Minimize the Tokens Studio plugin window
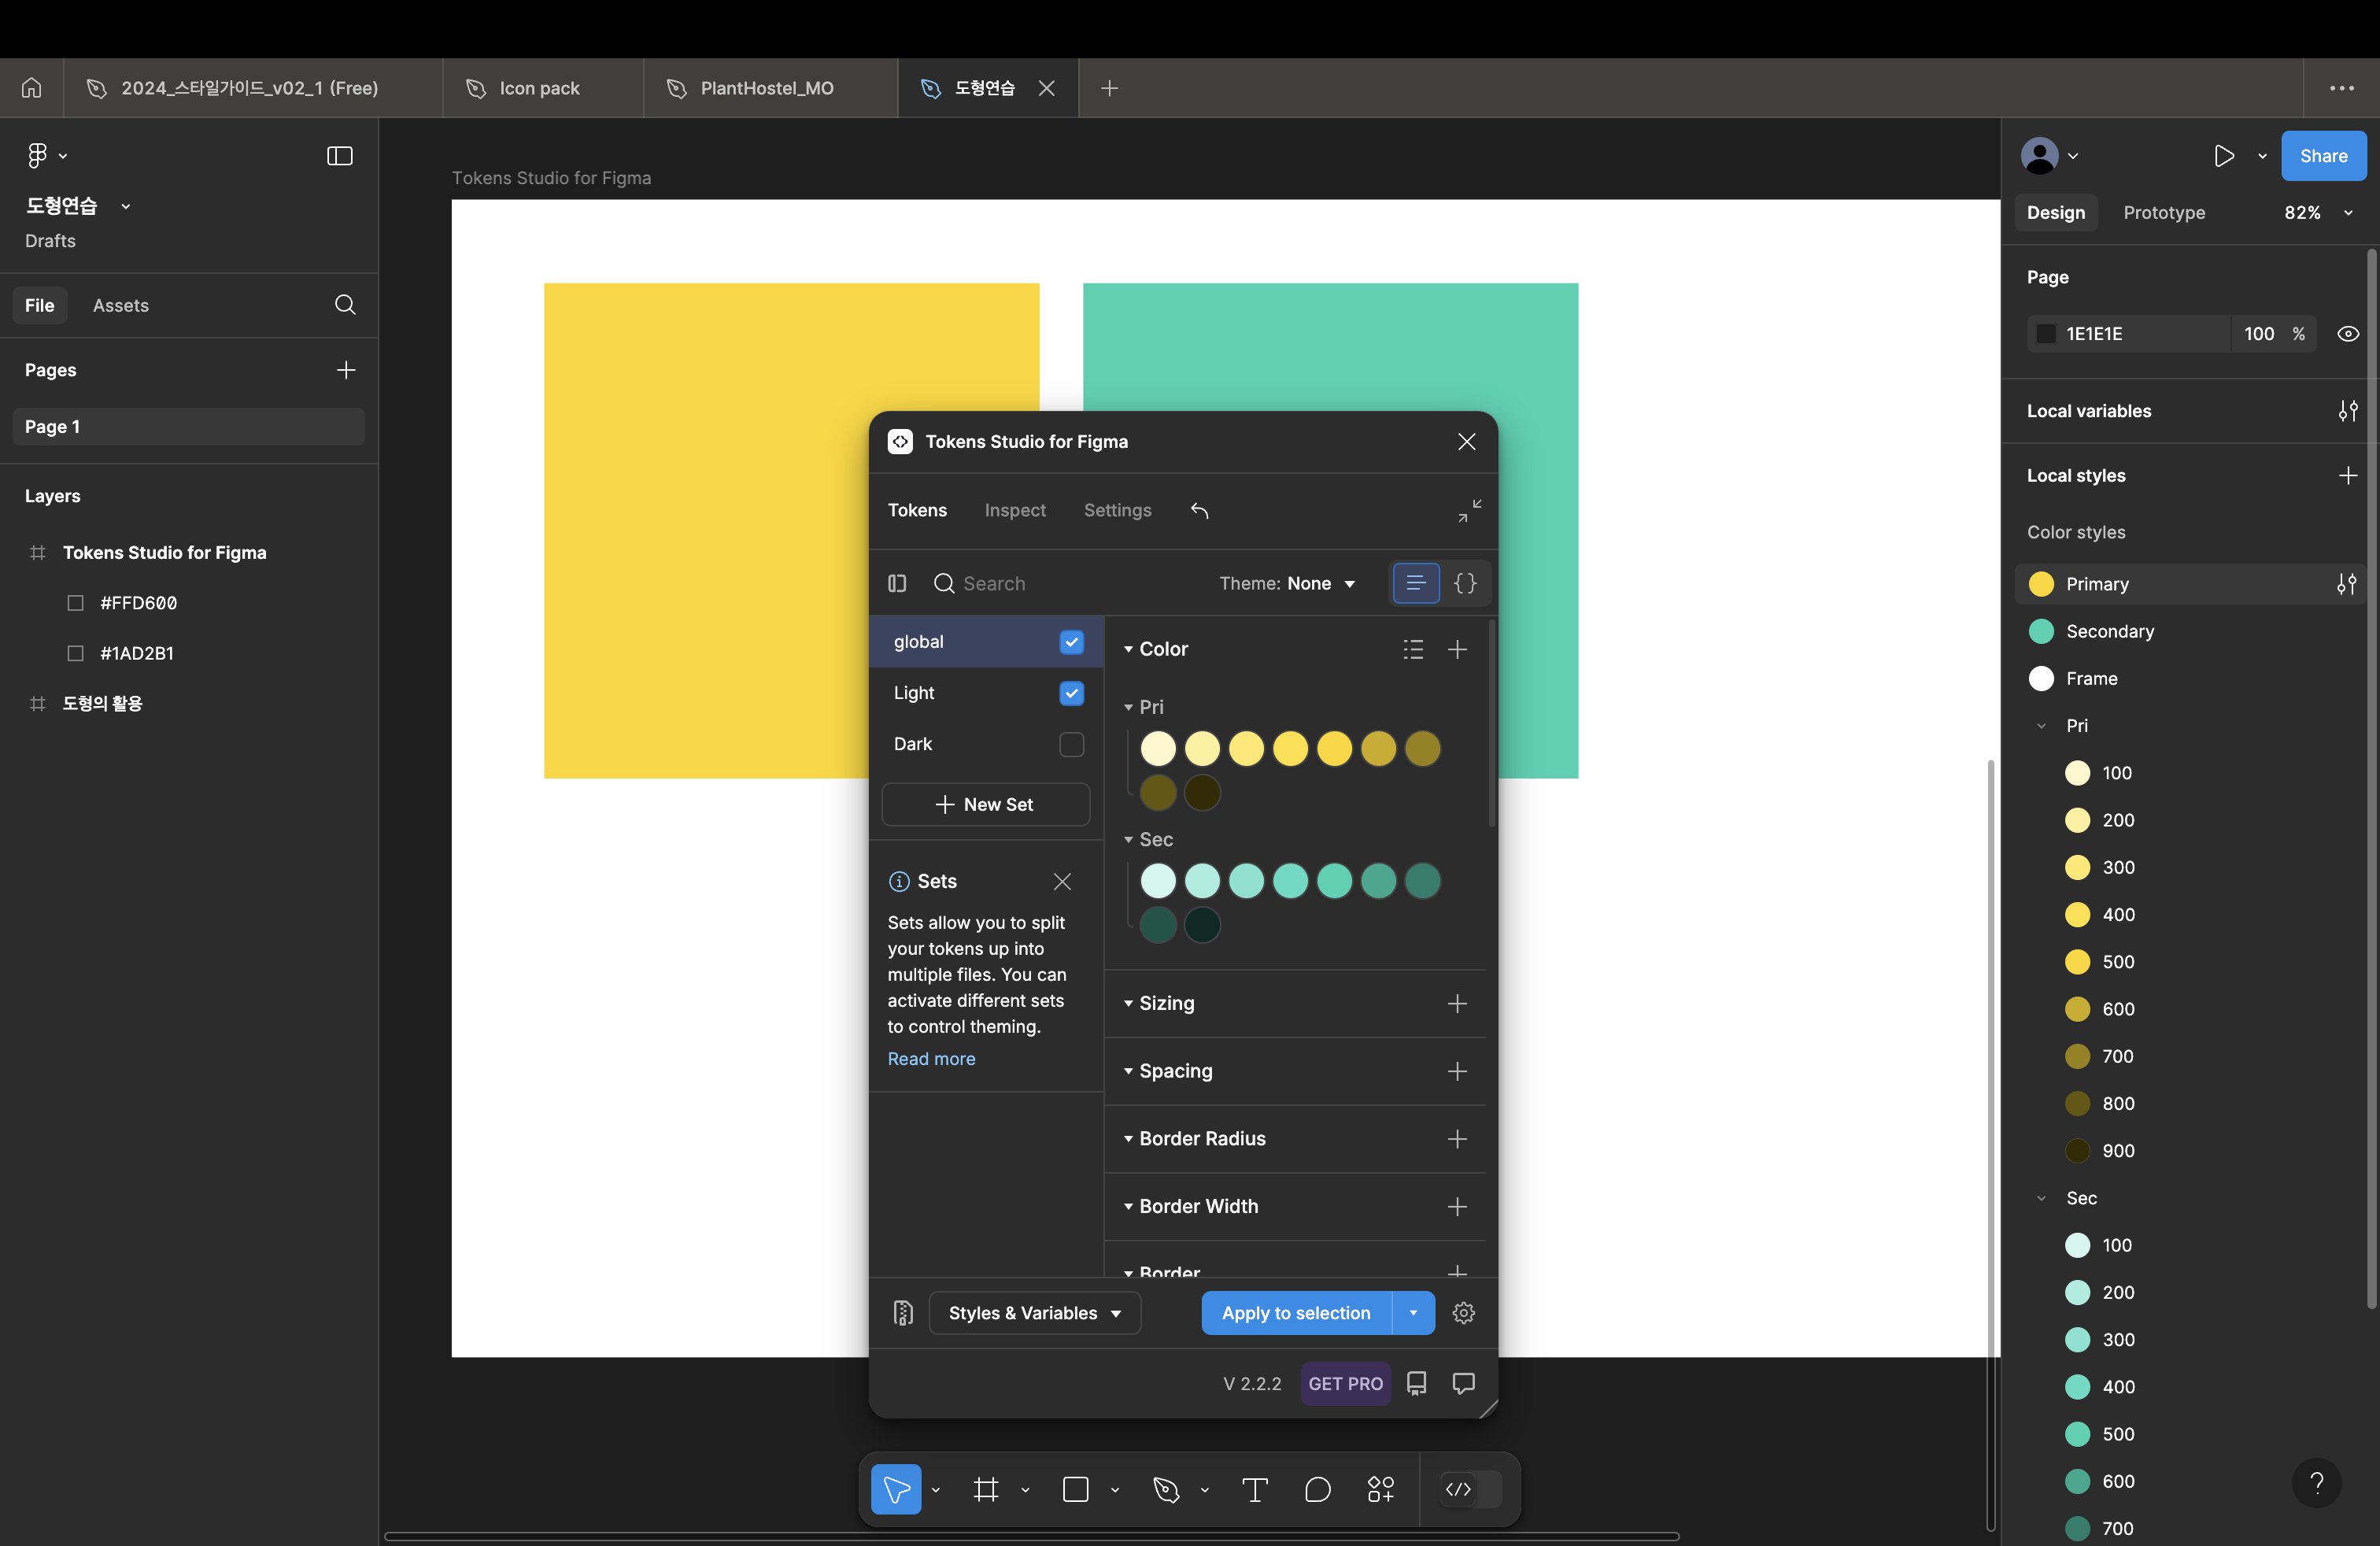This screenshot has width=2380, height=1546. point(1469,511)
